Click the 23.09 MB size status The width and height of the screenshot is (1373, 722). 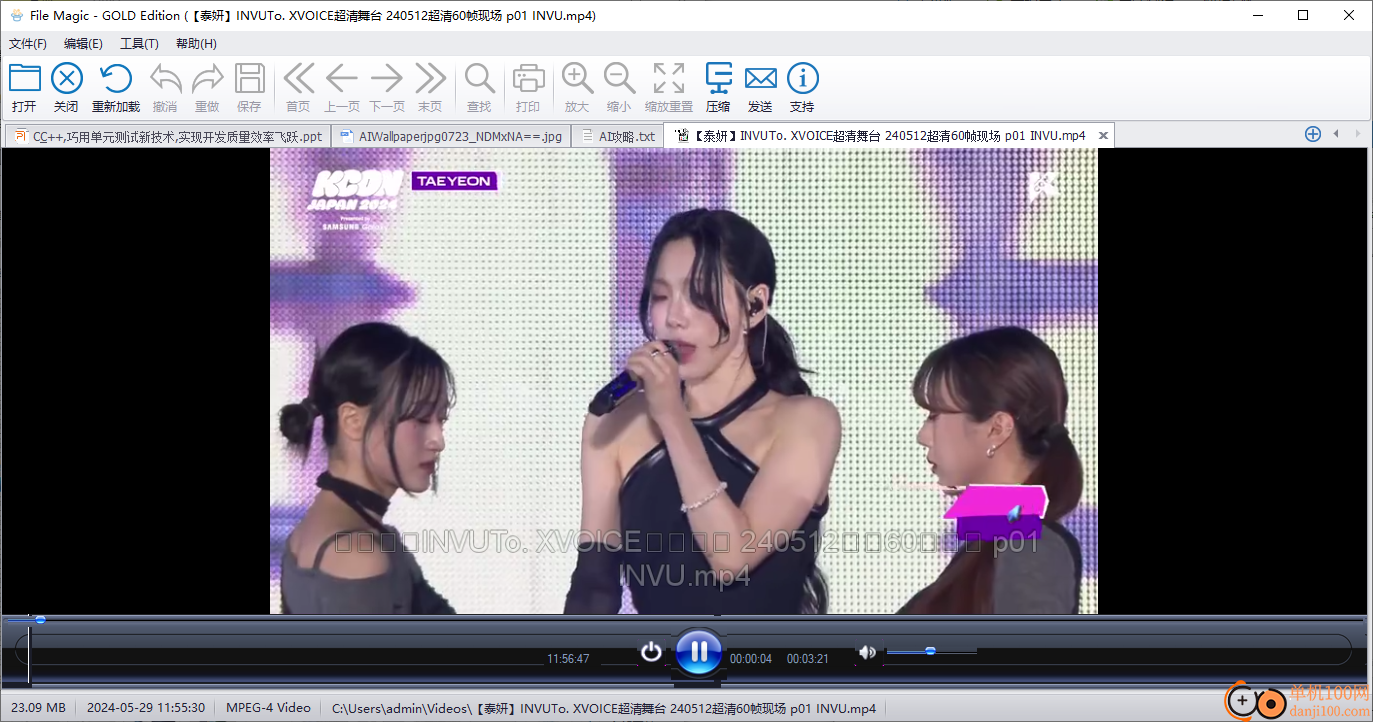point(39,708)
